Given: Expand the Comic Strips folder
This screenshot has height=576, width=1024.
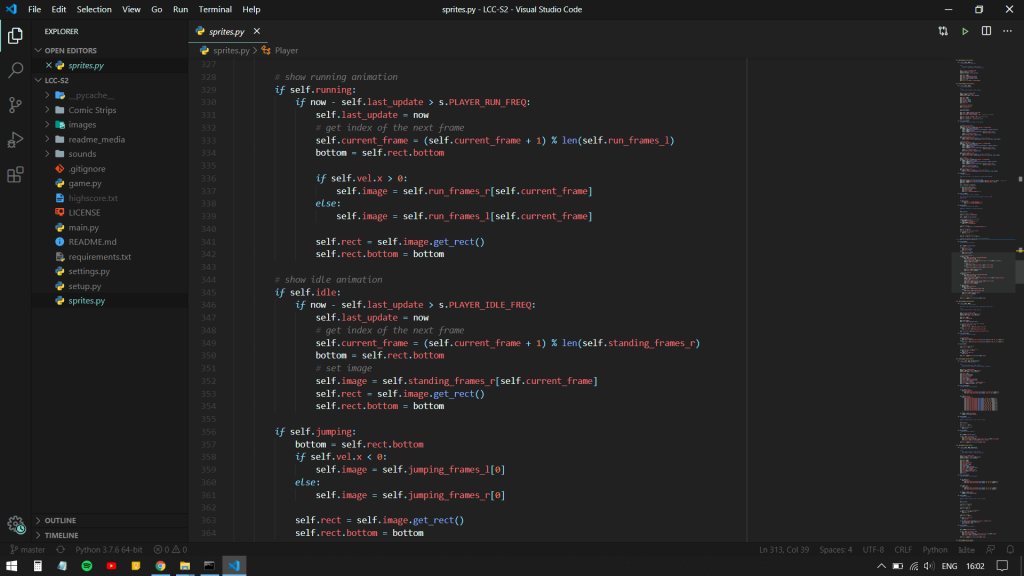Looking at the screenshot, I should (92, 110).
